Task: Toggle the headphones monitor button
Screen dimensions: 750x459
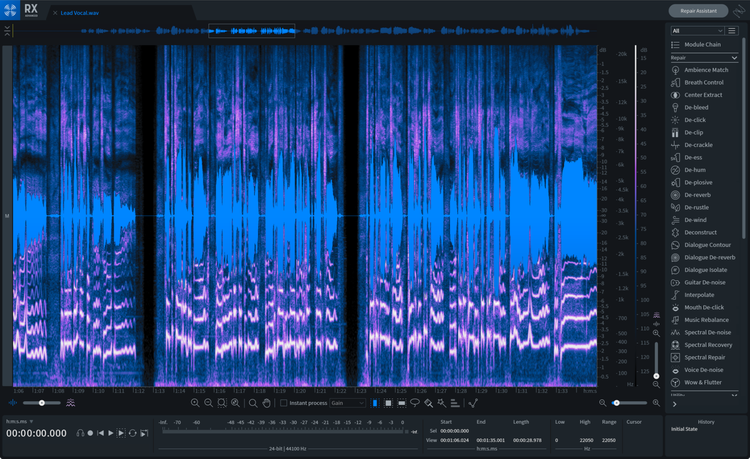Action: (x=79, y=433)
